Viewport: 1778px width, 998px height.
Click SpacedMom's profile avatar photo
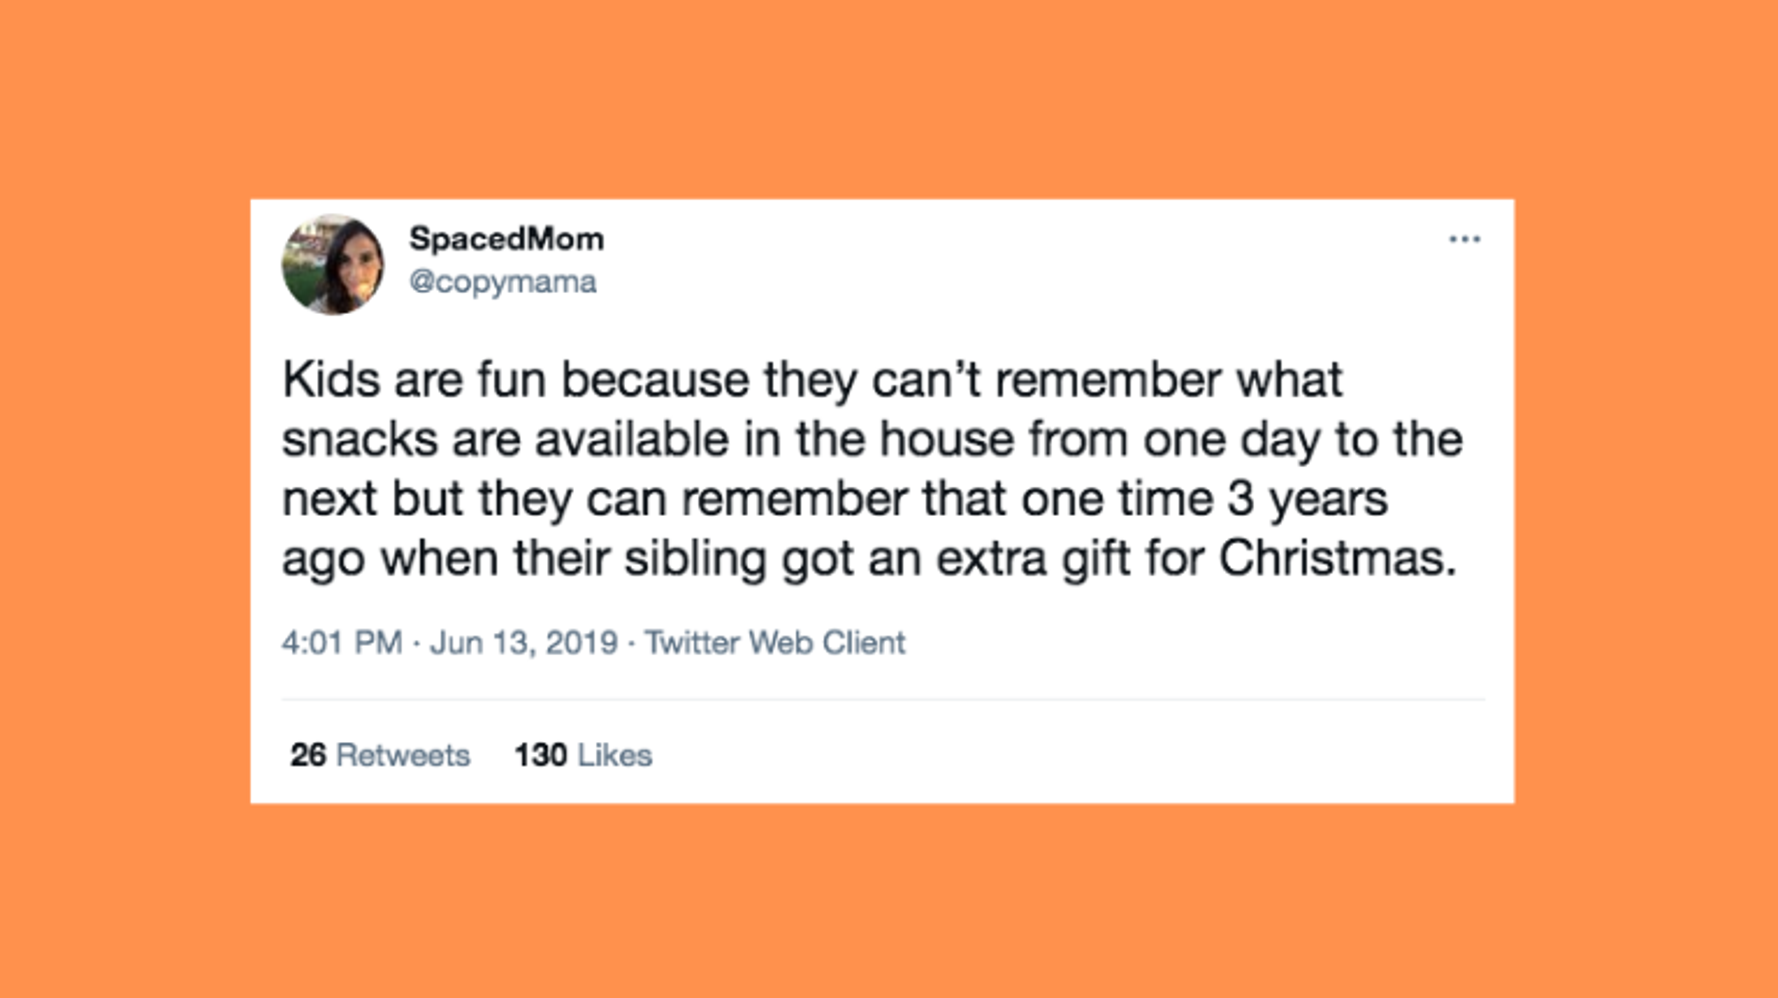click(x=333, y=265)
